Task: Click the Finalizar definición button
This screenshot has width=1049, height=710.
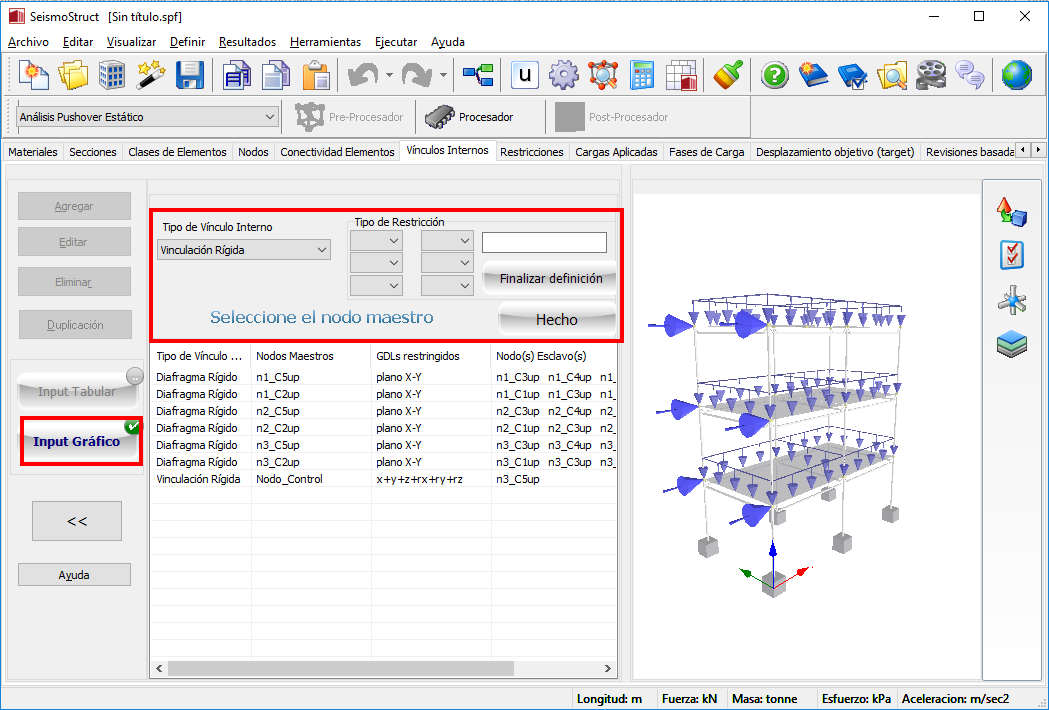Action: click(x=550, y=279)
